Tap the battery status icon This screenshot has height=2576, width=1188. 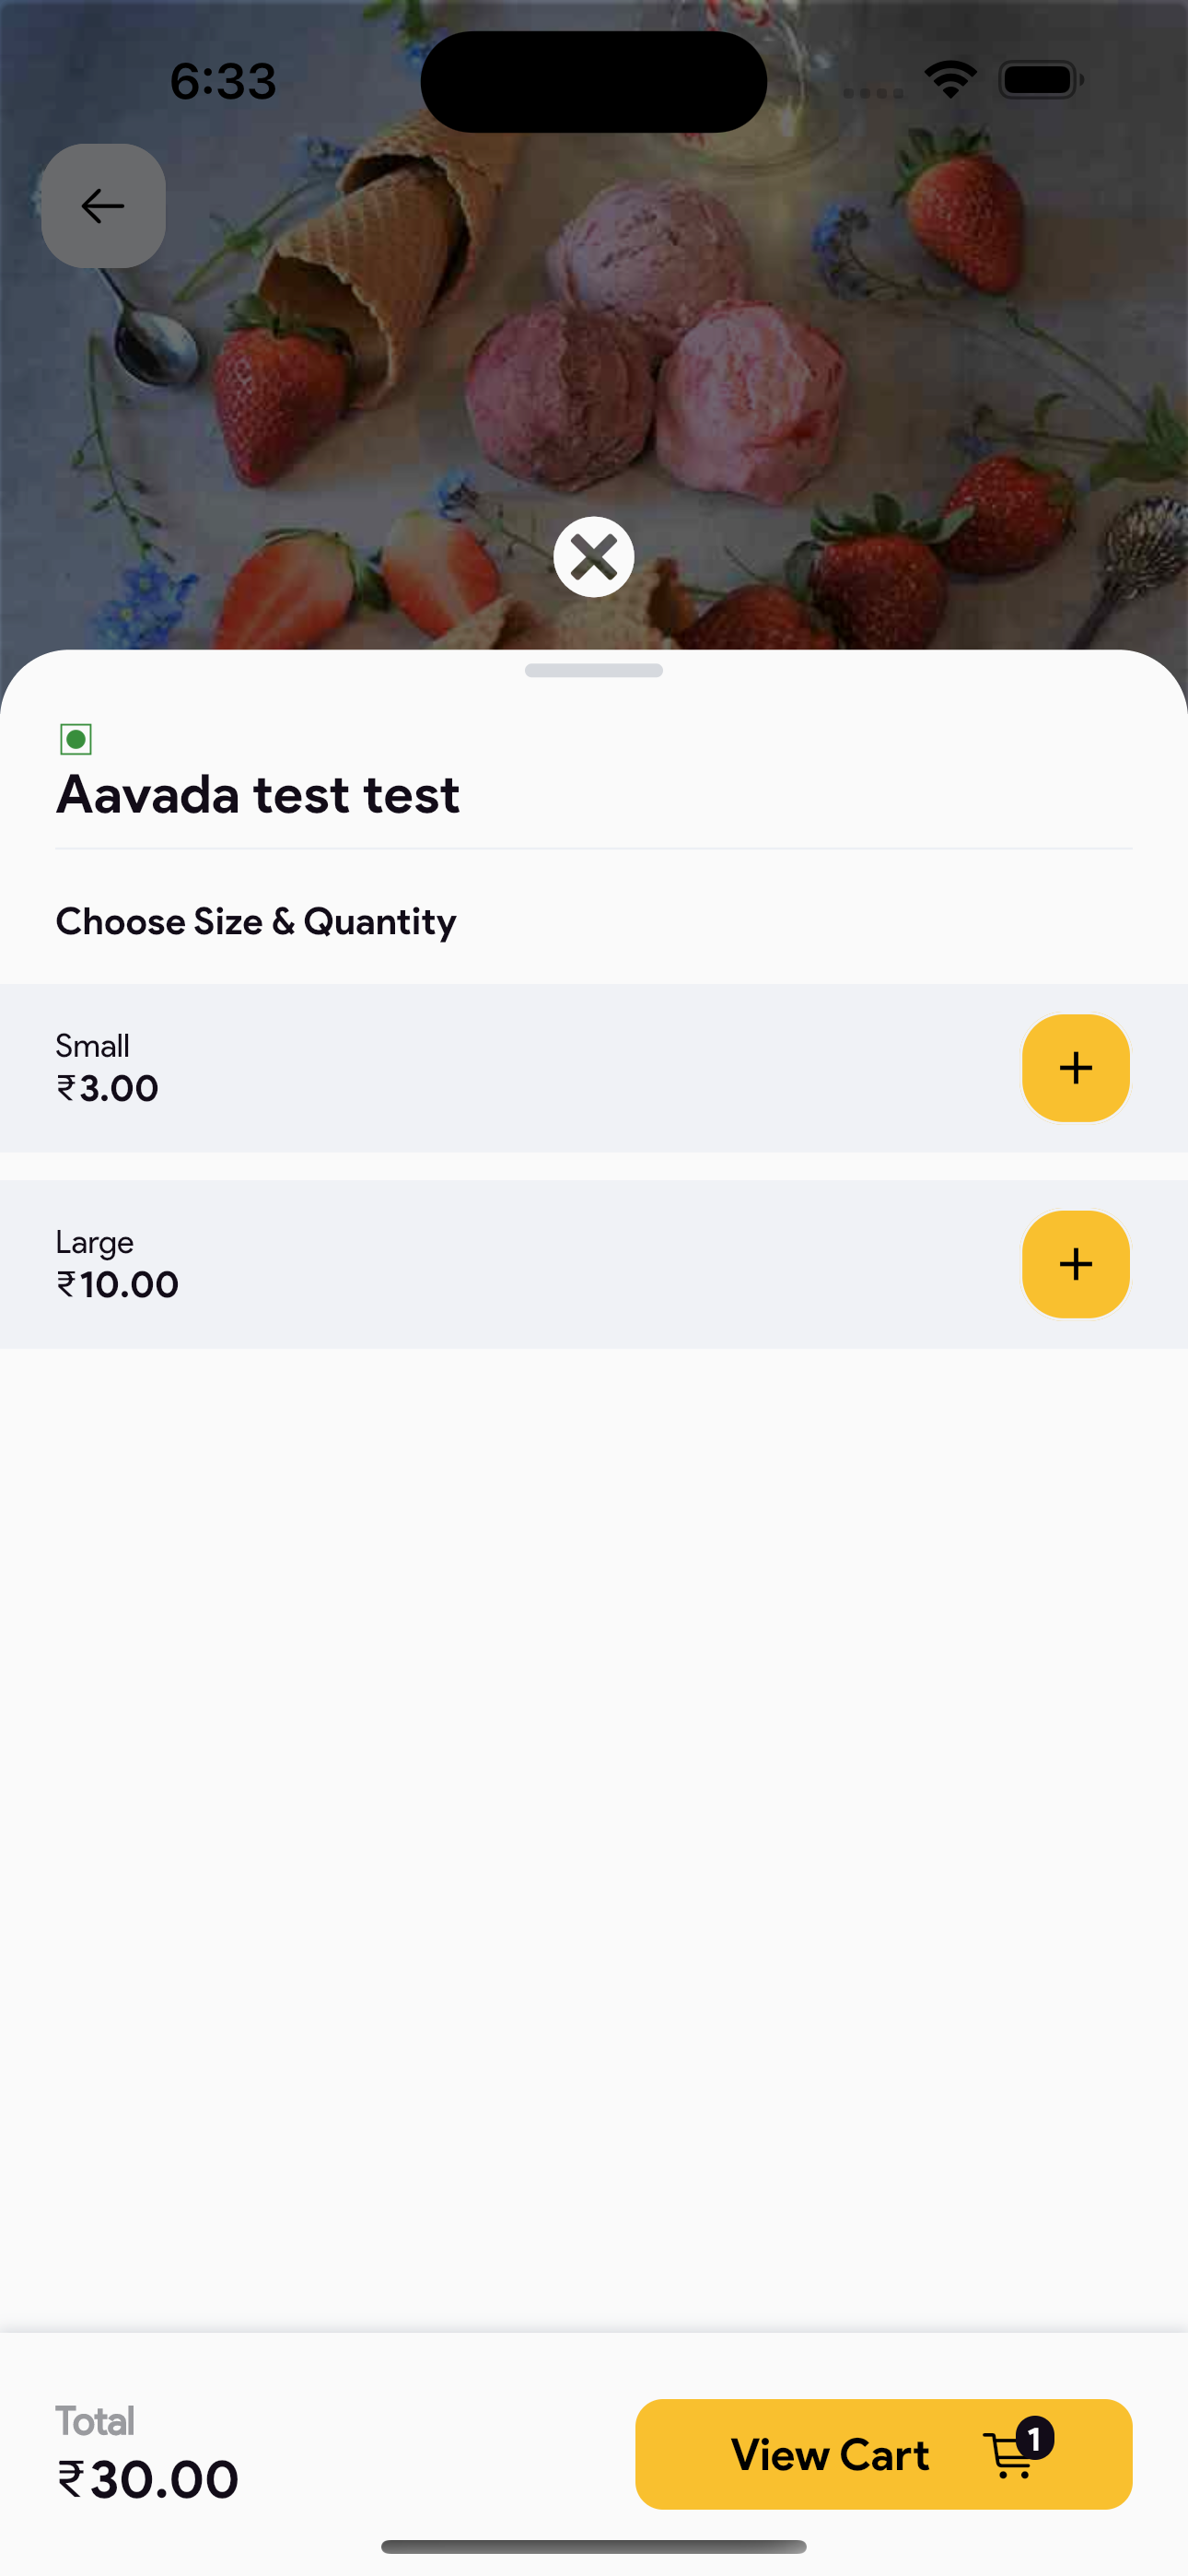pos(1041,80)
